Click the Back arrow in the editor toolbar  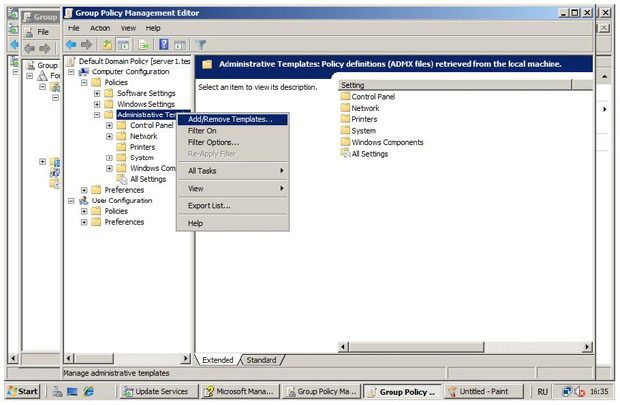tap(72, 44)
